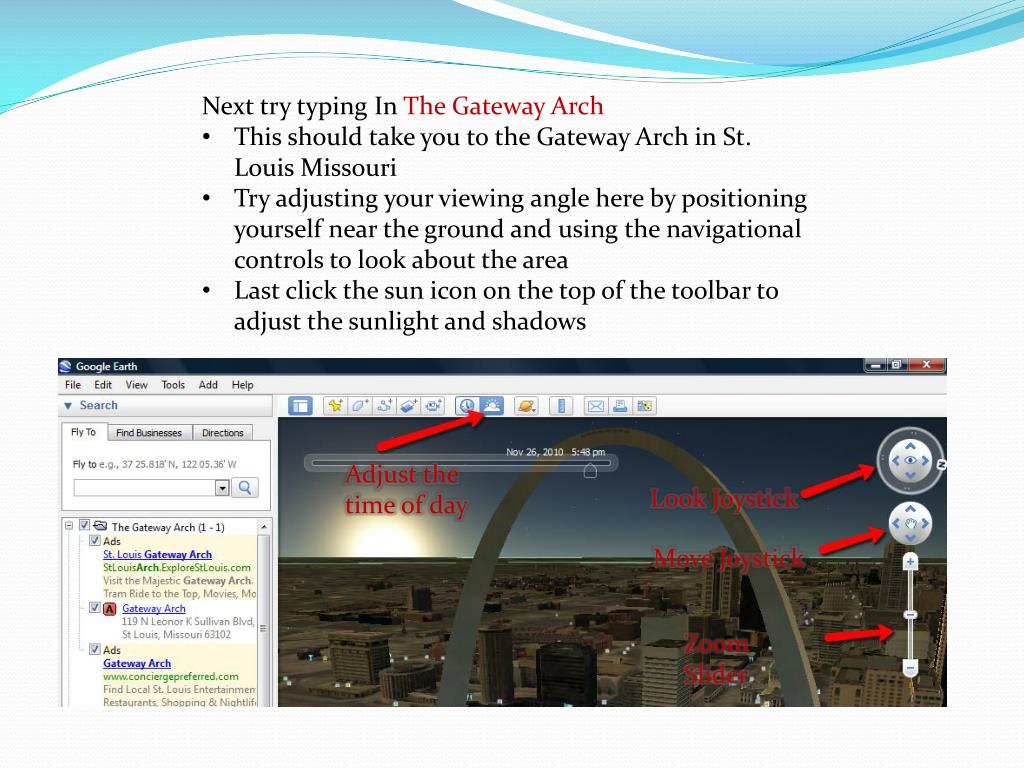The width and height of the screenshot is (1024, 768).
Task: Click the Email envelope toolbar icon
Action: coord(596,406)
